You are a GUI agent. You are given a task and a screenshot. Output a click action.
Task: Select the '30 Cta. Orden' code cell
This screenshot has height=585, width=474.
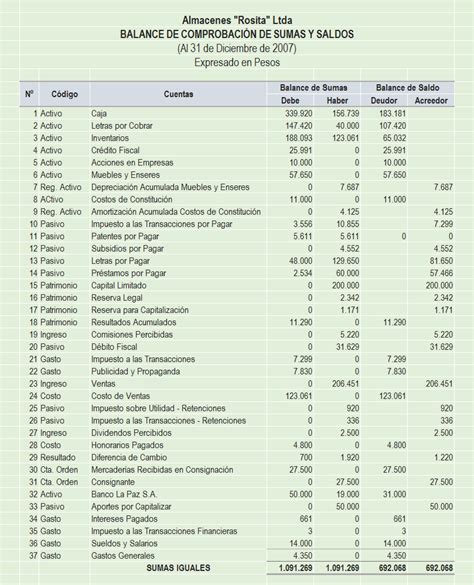54,470
